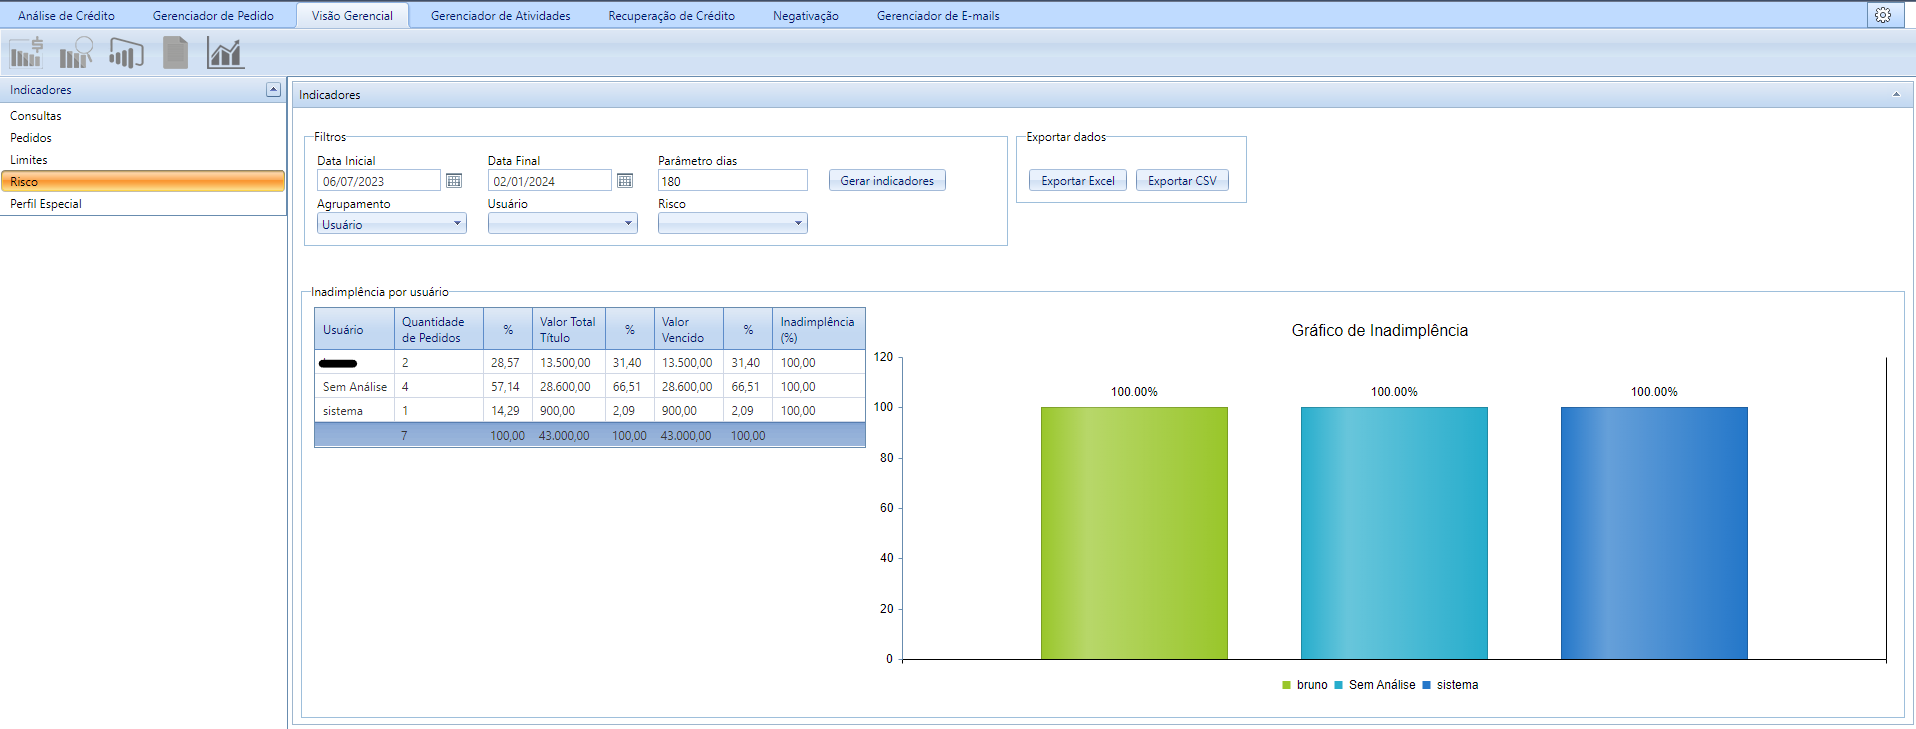This screenshot has width=1916, height=729.
Task: Sort by Valor Vencido column header
Action: pyautogui.click(x=689, y=330)
